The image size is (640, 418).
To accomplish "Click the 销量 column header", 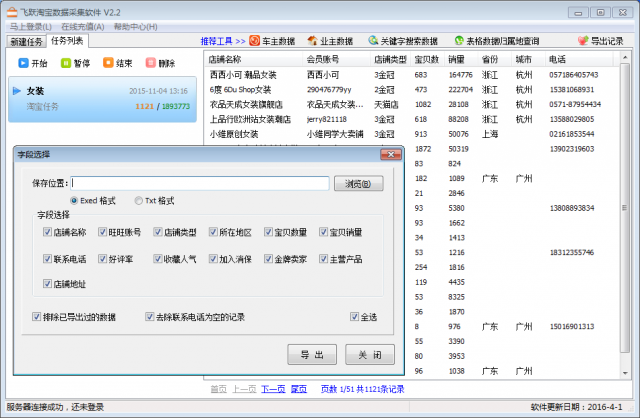I will pos(461,59).
